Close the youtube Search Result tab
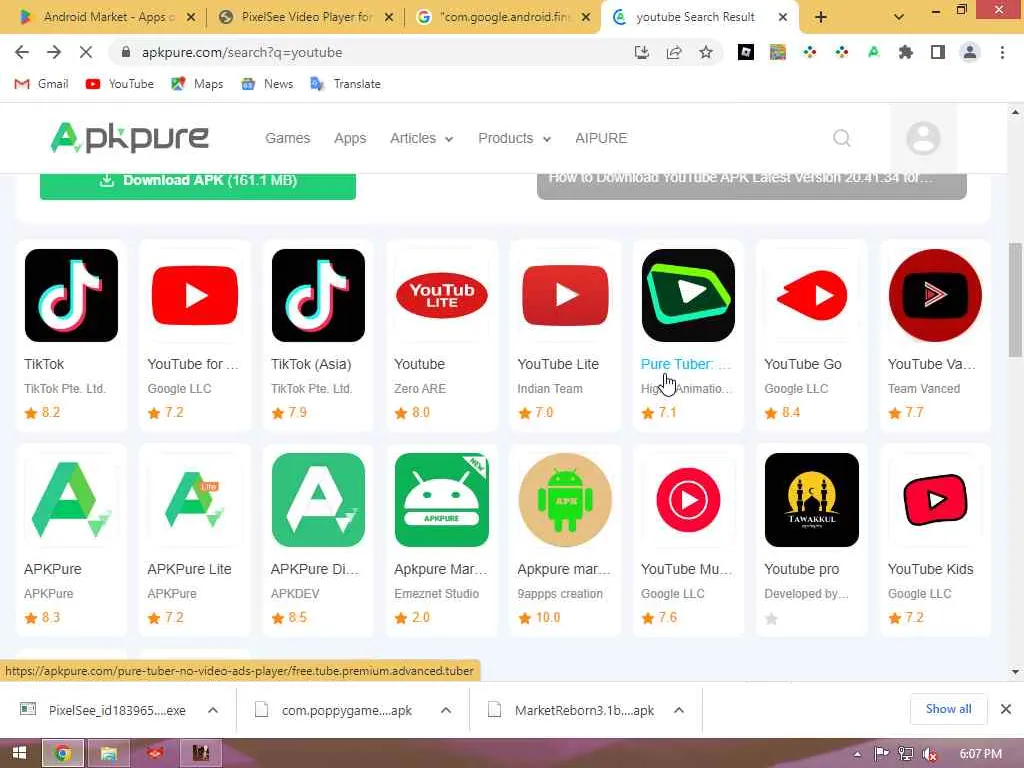Viewport: 1024px width, 768px height. pos(783,18)
